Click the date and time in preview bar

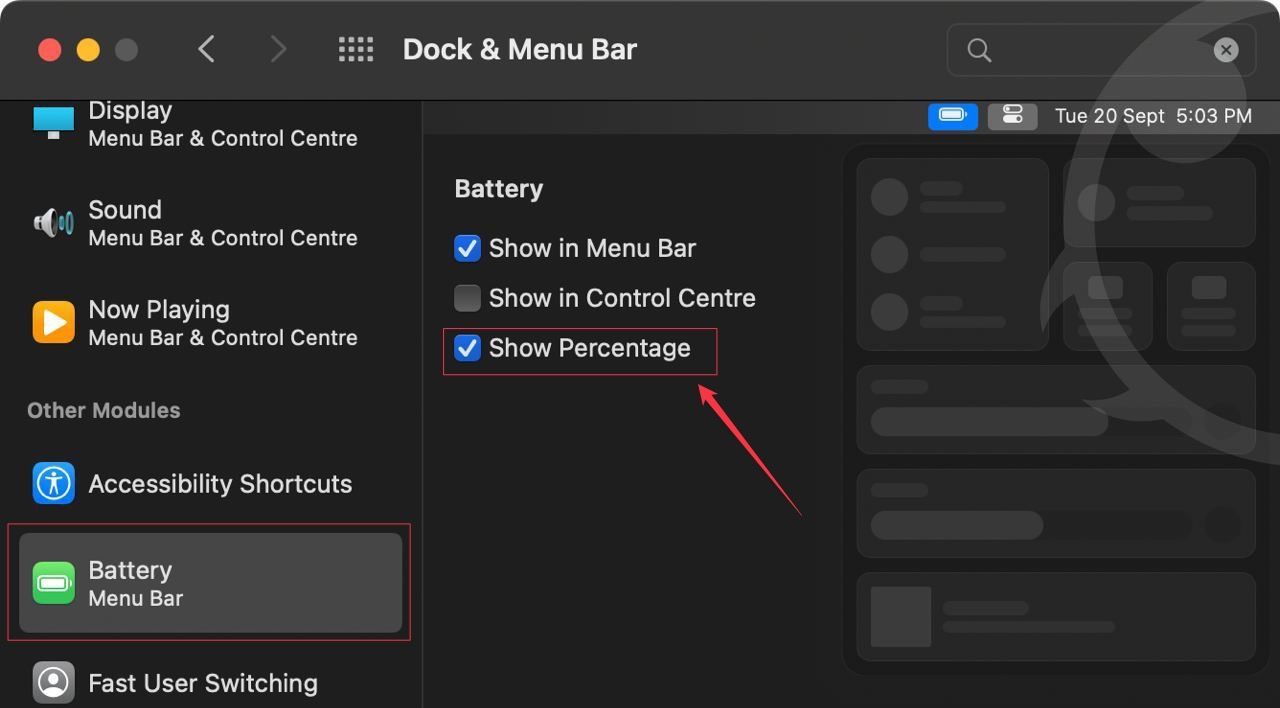tap(1153, 116)
